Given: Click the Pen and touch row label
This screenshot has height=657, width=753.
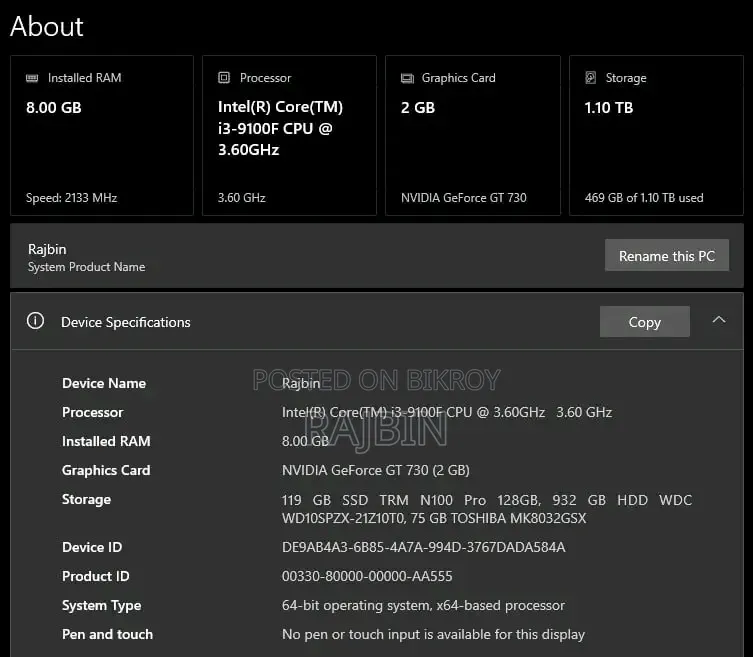Looking at the screenshot, I should 107,634.
